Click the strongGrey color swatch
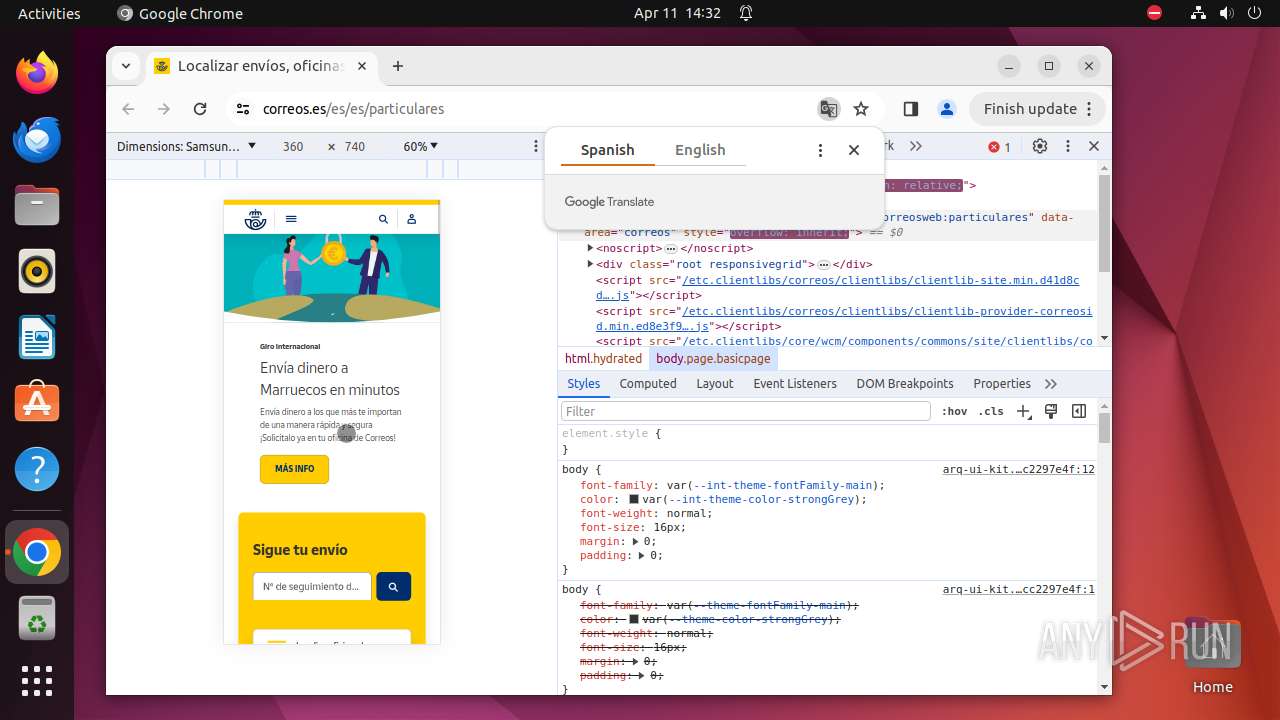The width and height of the screenshot is (1280, 720). coord(634,499)
